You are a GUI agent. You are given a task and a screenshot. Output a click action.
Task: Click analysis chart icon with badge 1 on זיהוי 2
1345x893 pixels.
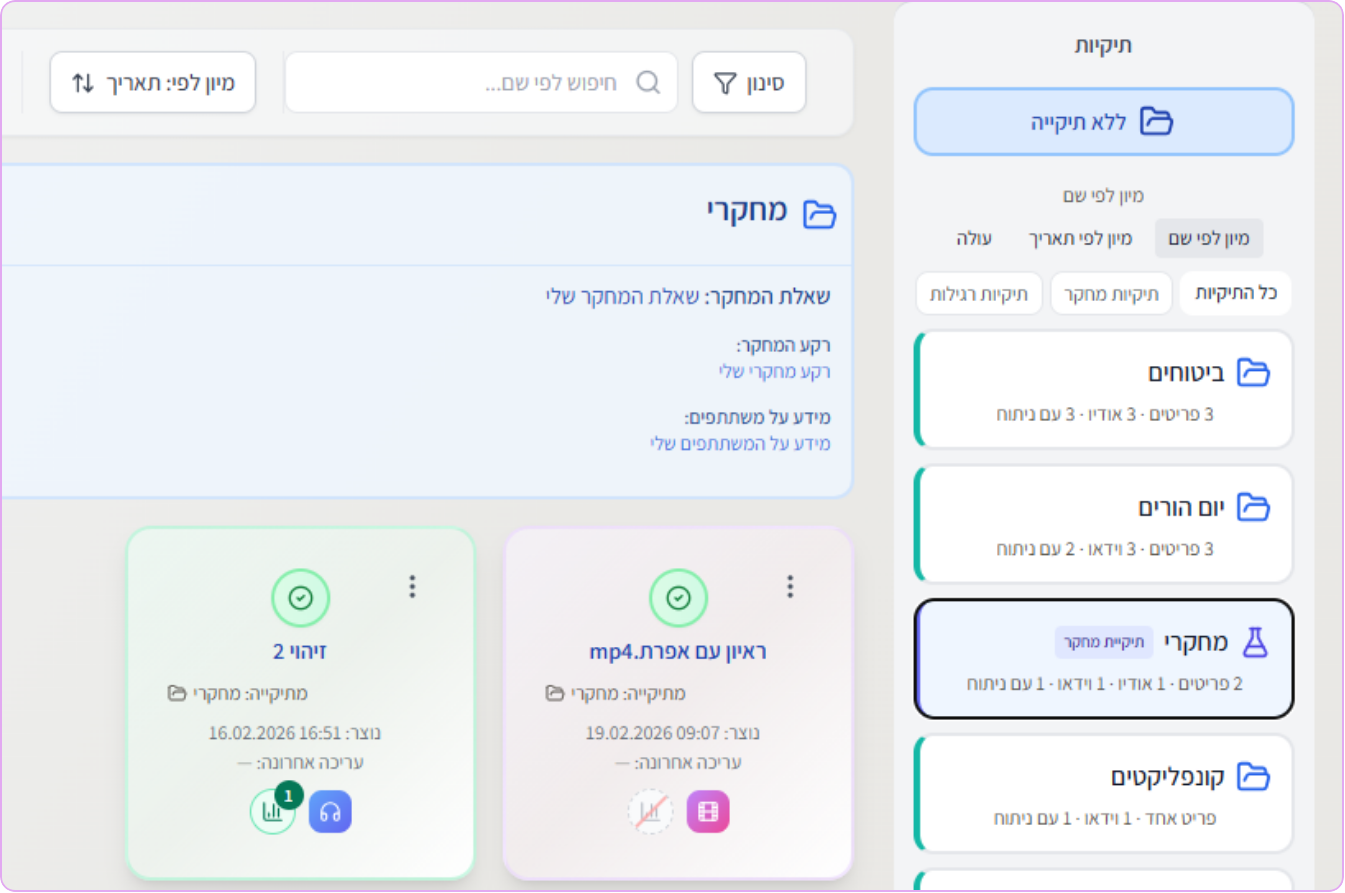[273, 812]
